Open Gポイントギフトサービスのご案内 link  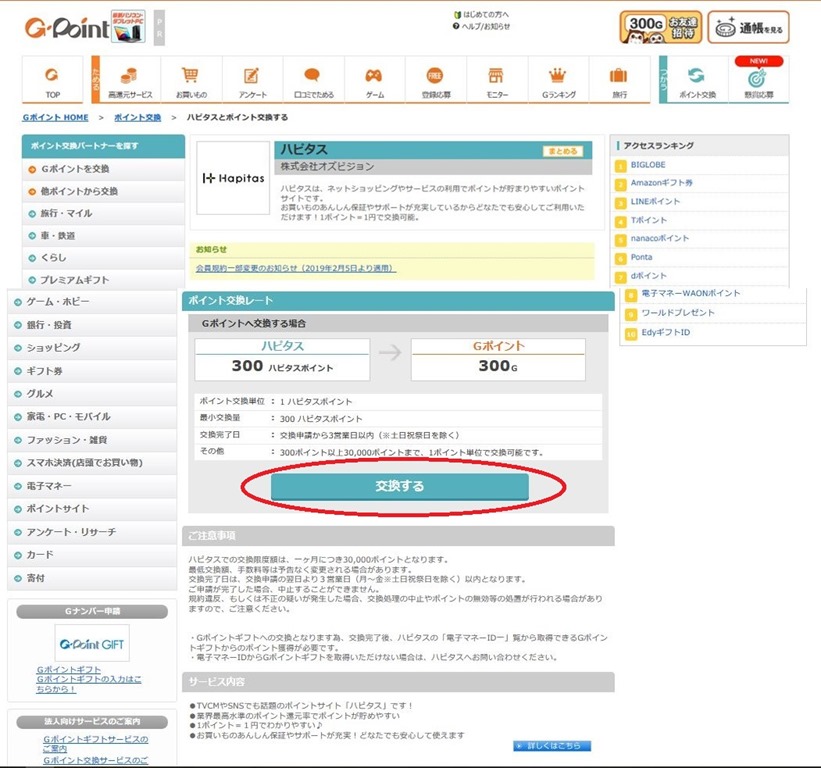click(95, 744)
